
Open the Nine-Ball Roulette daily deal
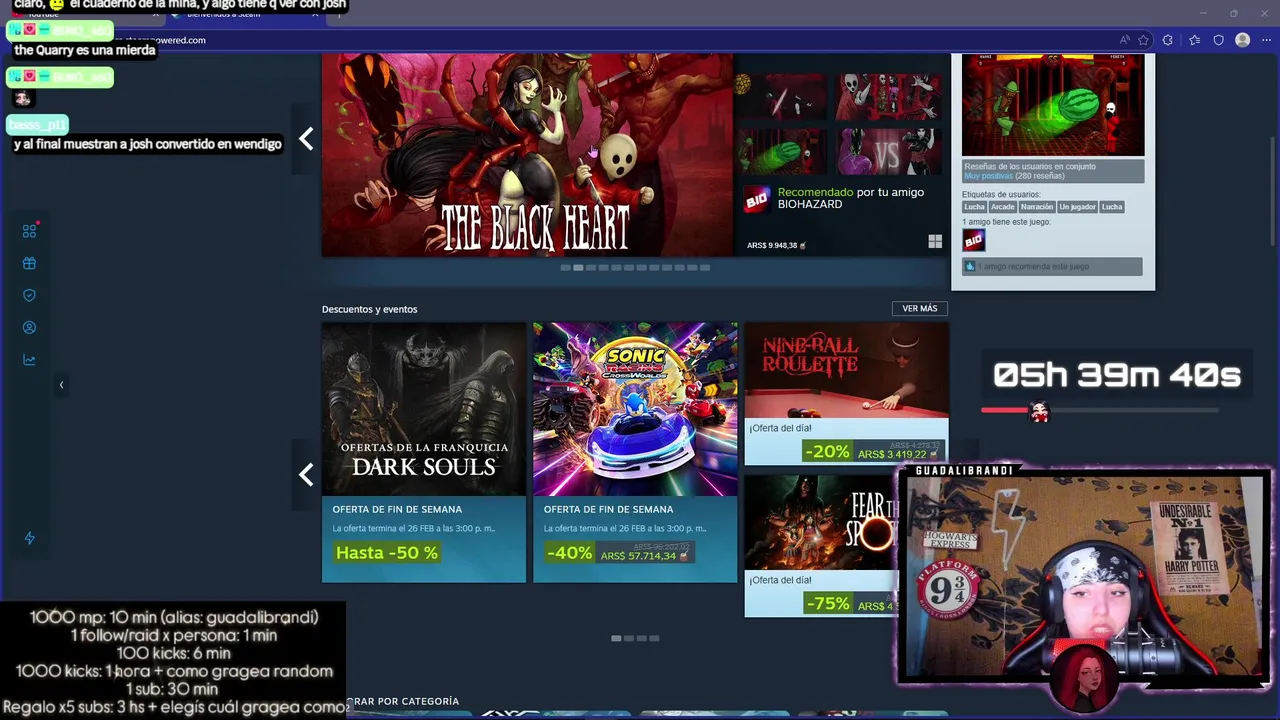coord(846,394)
